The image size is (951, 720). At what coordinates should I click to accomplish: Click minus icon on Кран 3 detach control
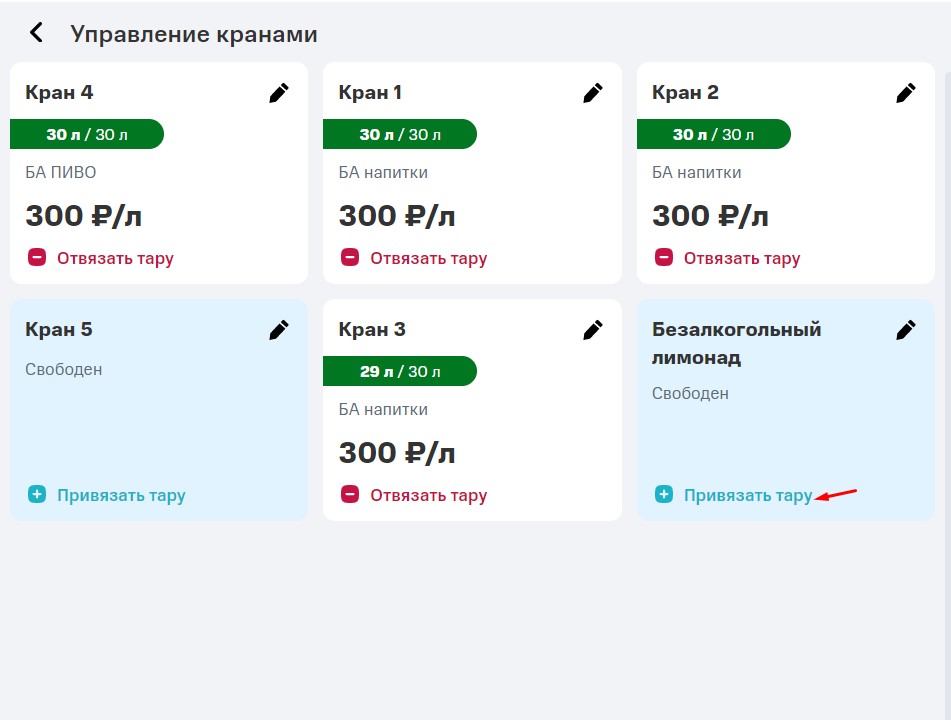click(x=350, y=494)
